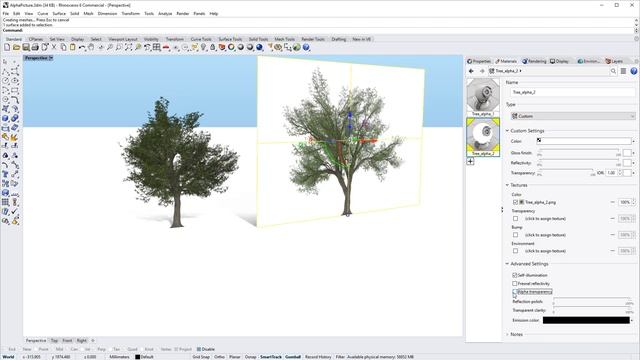
Task: Click the black Emission color swatch
Action: point(586,320)
